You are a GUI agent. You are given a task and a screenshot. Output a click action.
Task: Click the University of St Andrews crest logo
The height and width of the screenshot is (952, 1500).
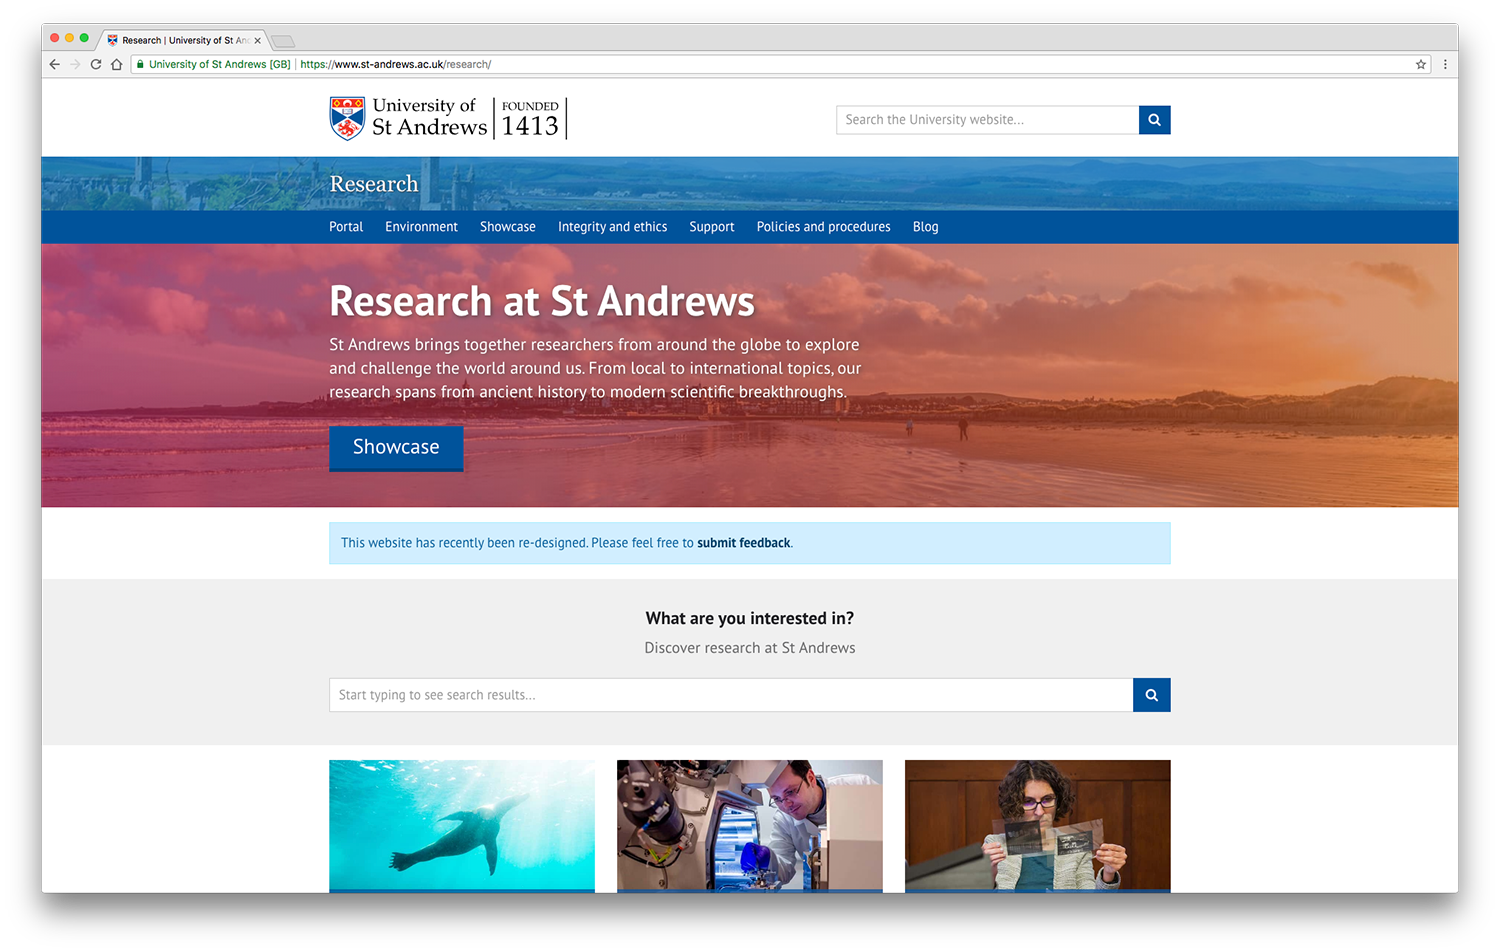pos(347,118)
